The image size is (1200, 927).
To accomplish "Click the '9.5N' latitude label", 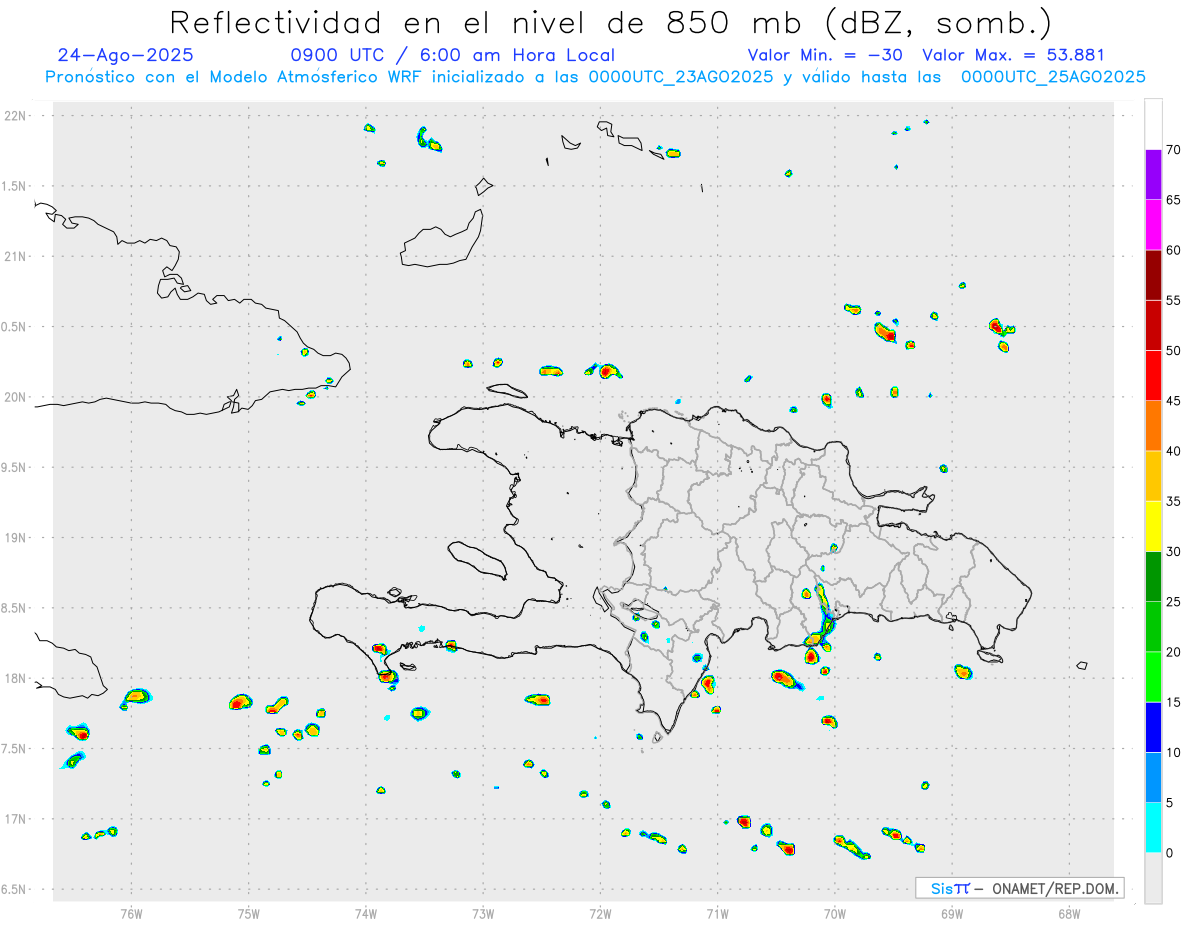I will point(16,467).
